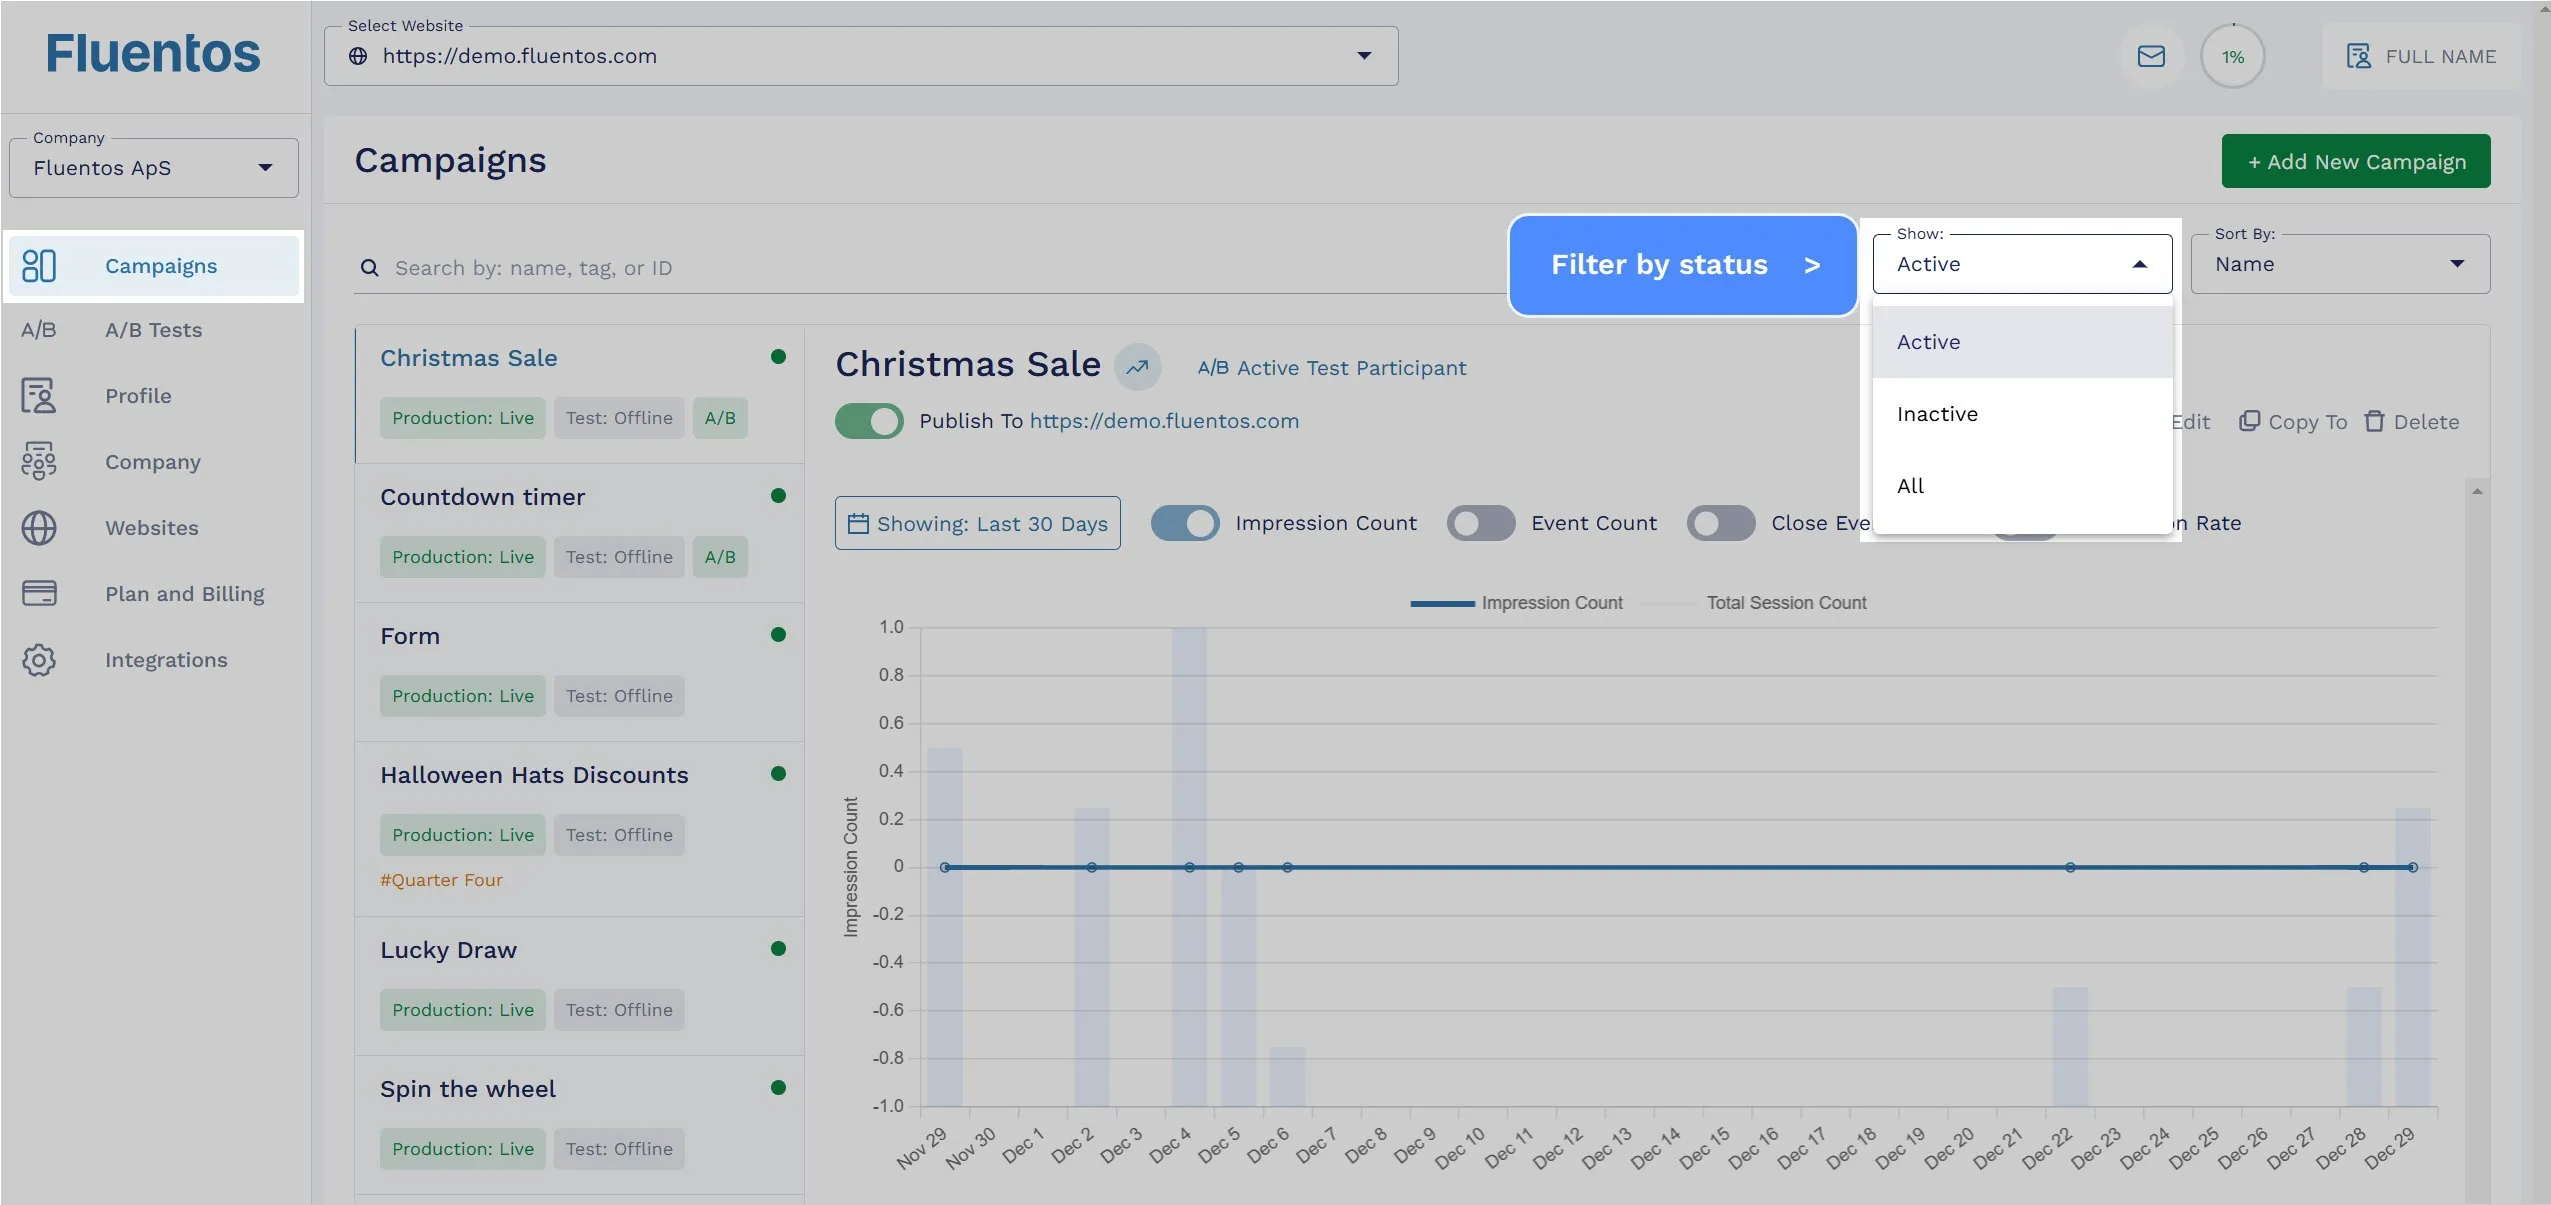The height and width of the screenshot is (1205, 2551).
Task: Collapse the Show status dropdown
Action: pos(2022,264)
